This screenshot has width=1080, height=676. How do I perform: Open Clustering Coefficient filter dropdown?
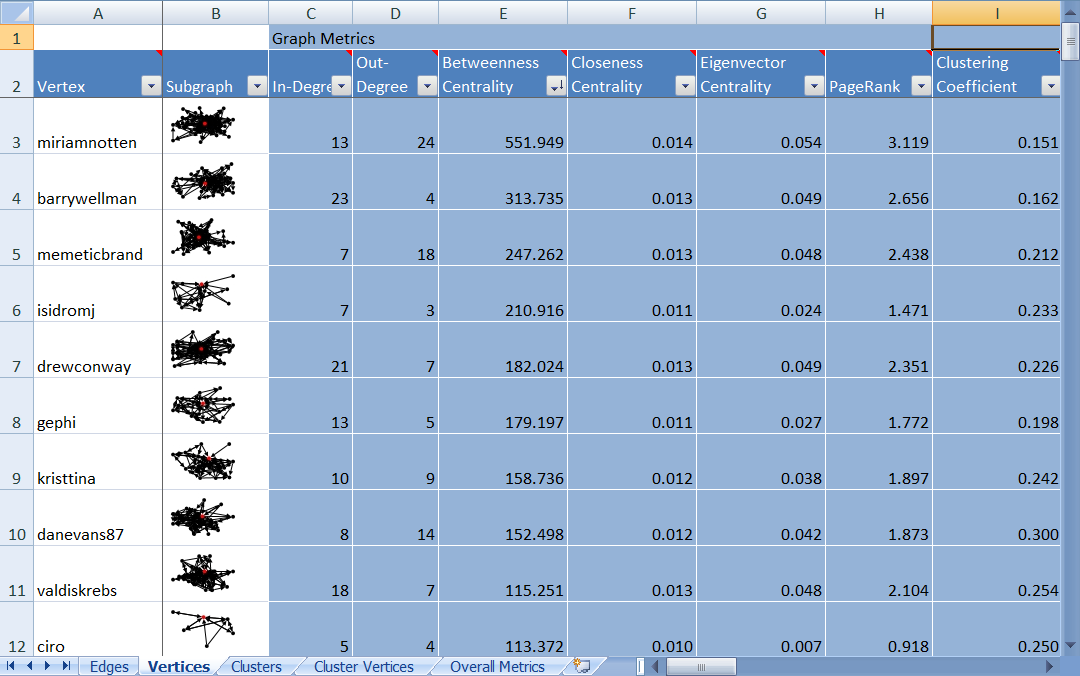[1050, 87]
